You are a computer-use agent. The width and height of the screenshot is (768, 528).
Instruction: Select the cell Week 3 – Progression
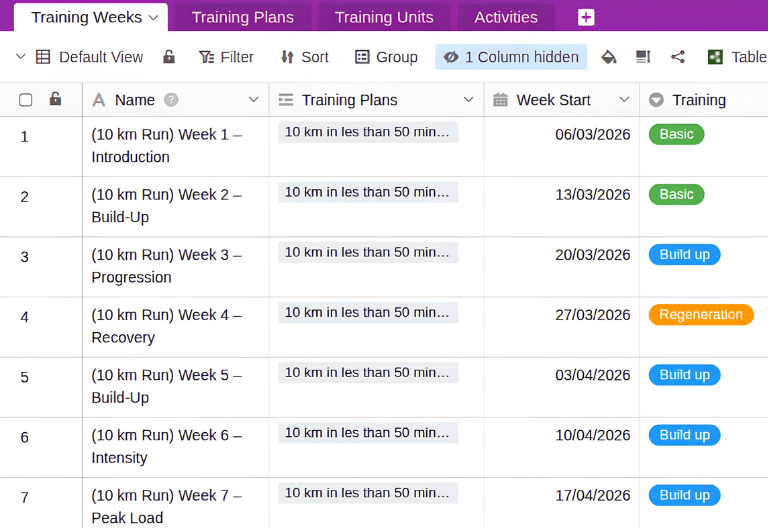(176, 267)
